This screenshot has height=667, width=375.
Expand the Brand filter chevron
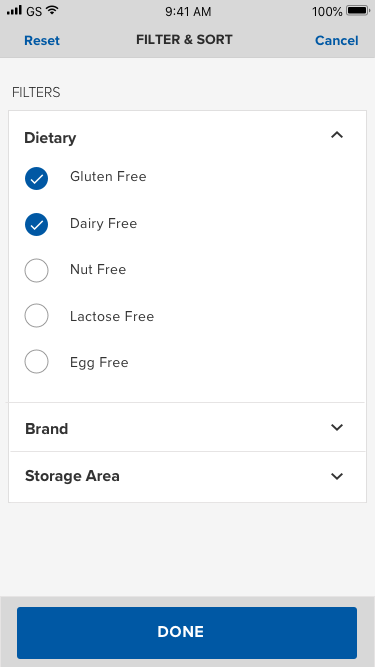click(x=337, y=427)
